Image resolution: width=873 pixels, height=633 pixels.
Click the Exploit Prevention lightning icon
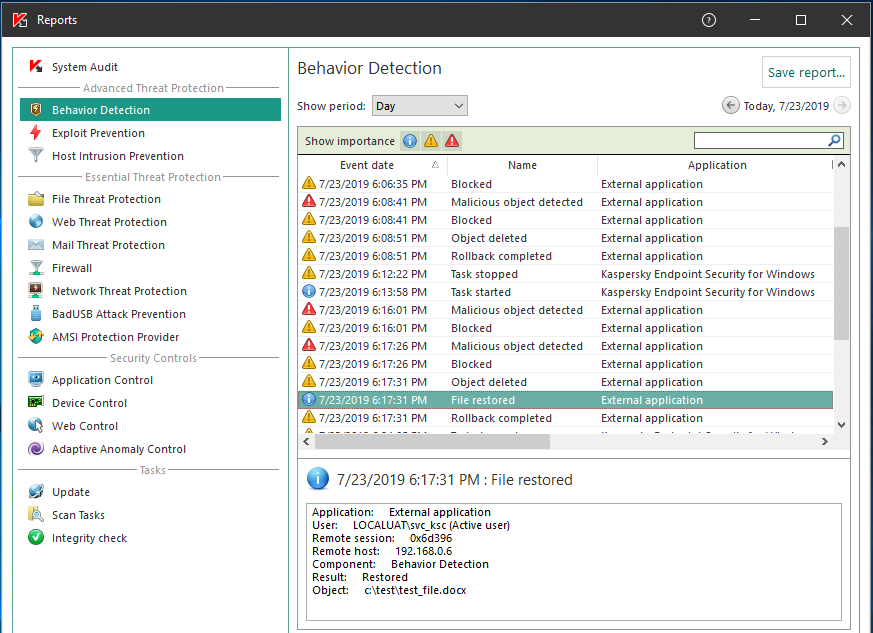click(x=36, y=133)
